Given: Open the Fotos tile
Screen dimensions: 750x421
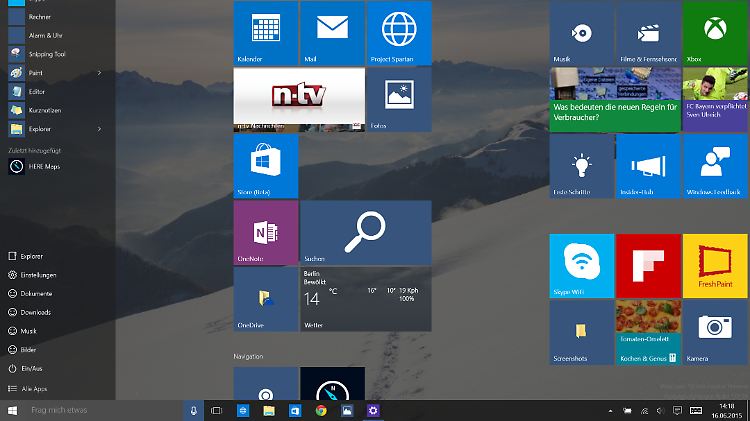Looking at the screenshot, I should [399, 100].
